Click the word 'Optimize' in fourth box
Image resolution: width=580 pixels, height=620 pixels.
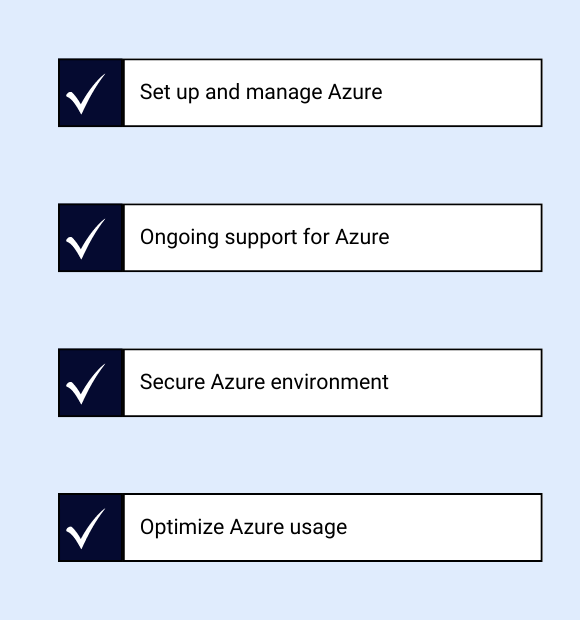pos(182,527)
